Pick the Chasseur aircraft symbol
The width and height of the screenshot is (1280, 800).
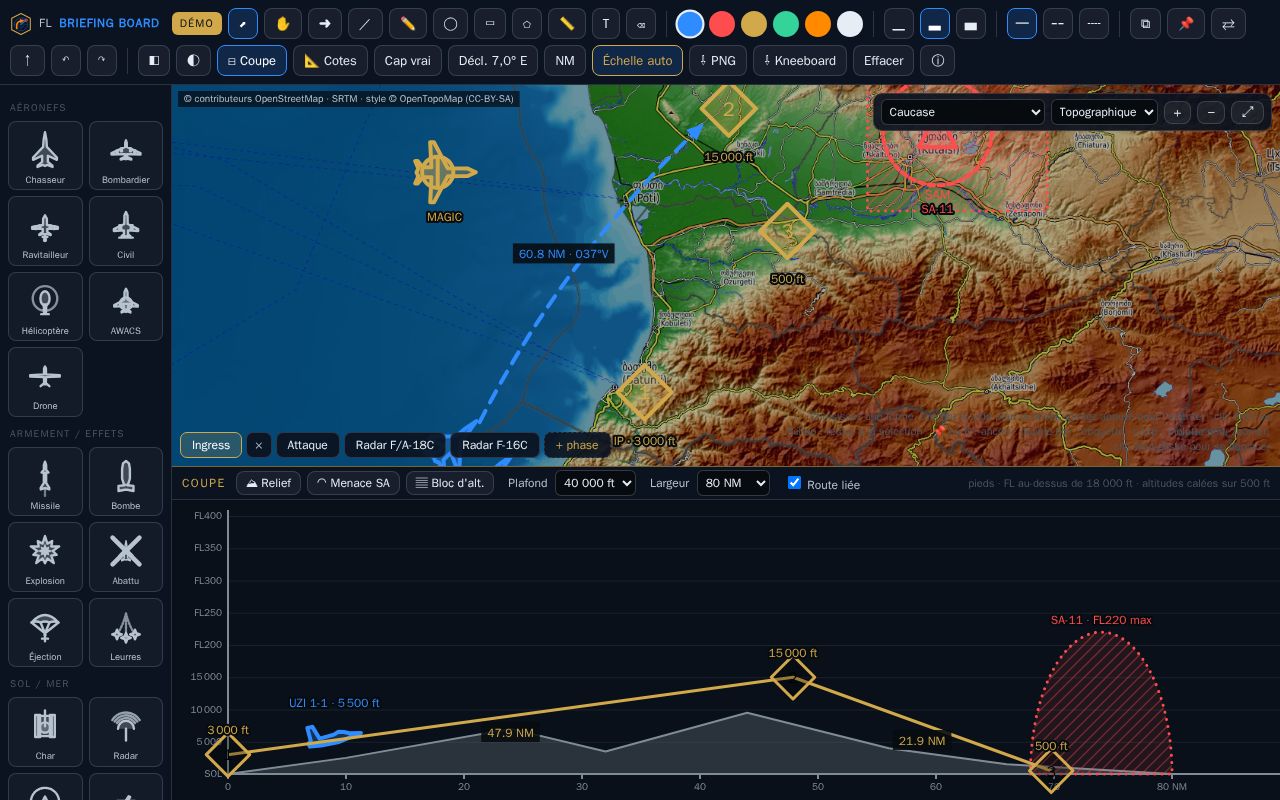coord(45,155)
